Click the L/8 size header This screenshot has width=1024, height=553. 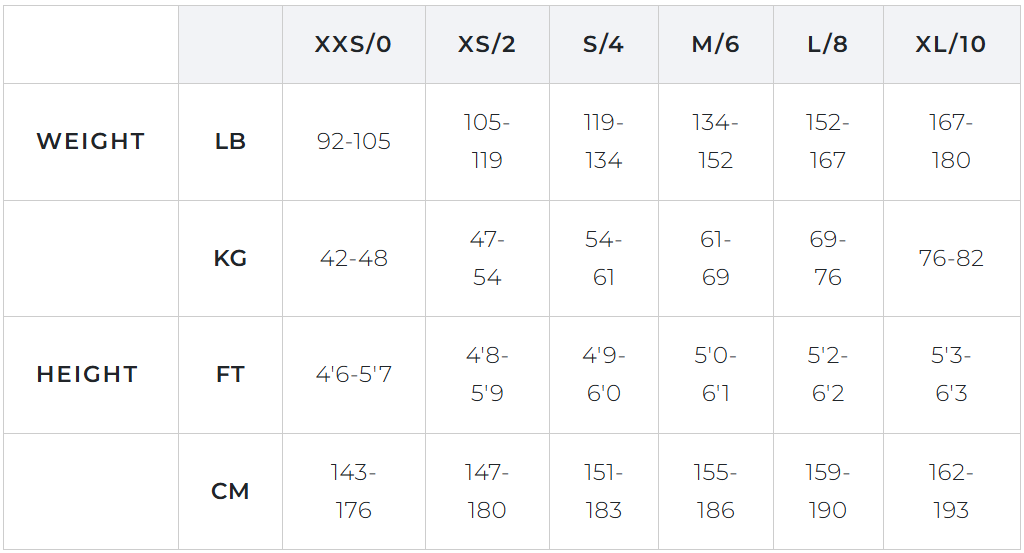pyautogui.click(x=828, y=44)
